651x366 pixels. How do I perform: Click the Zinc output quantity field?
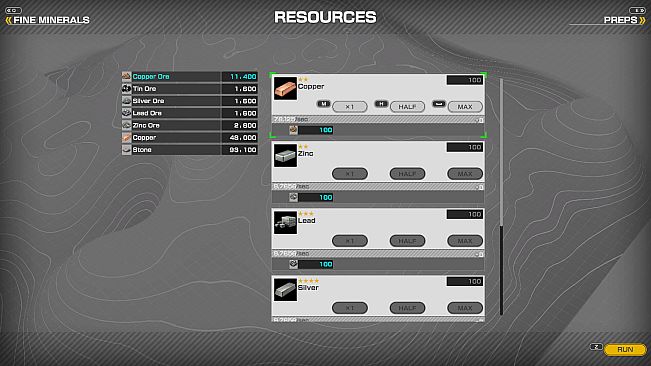[465, 147]
